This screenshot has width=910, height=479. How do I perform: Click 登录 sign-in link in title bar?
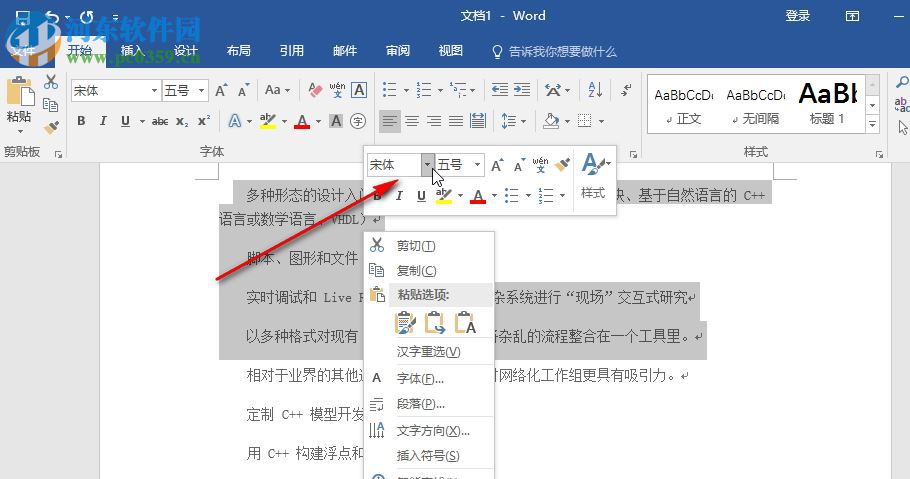797,16
